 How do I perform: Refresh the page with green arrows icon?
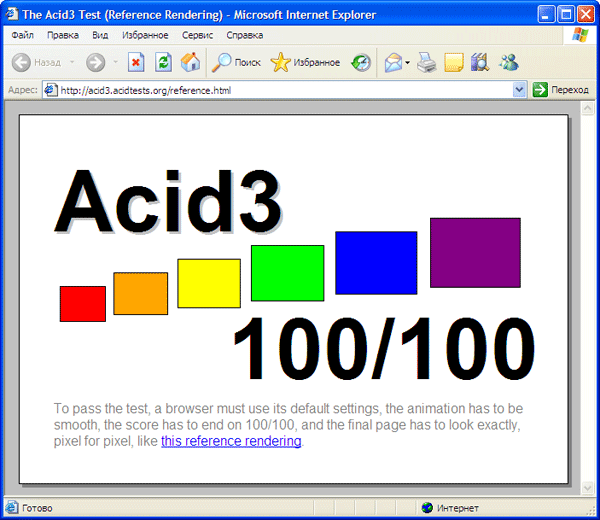pyautogui.click(x=163, y=62)
